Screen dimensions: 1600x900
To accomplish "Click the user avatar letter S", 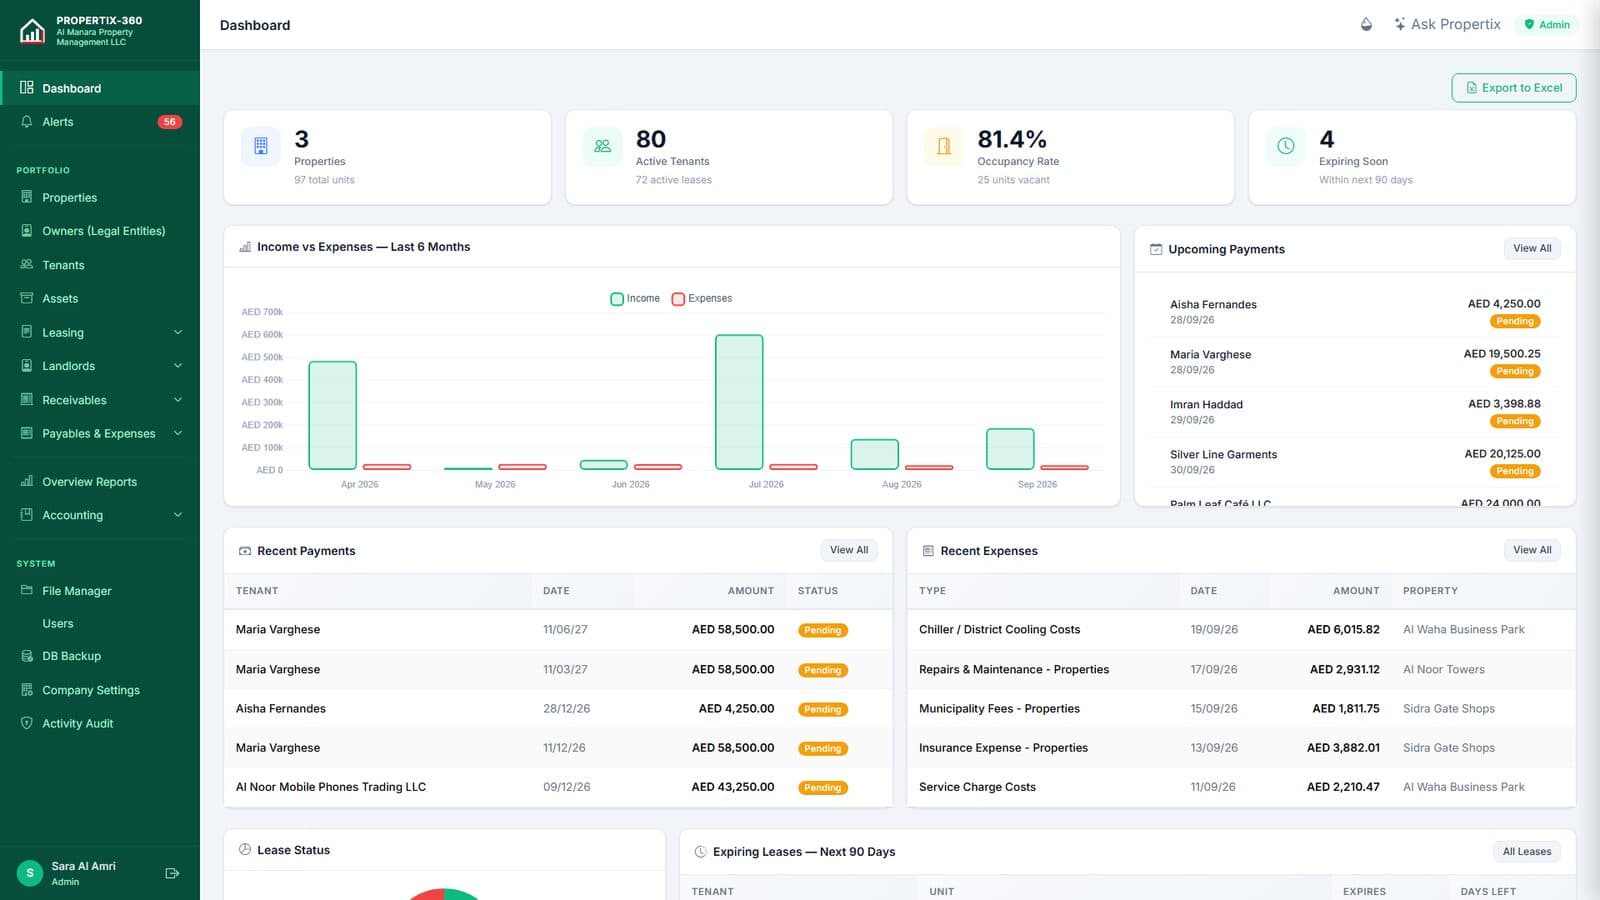I will (30, 873).
